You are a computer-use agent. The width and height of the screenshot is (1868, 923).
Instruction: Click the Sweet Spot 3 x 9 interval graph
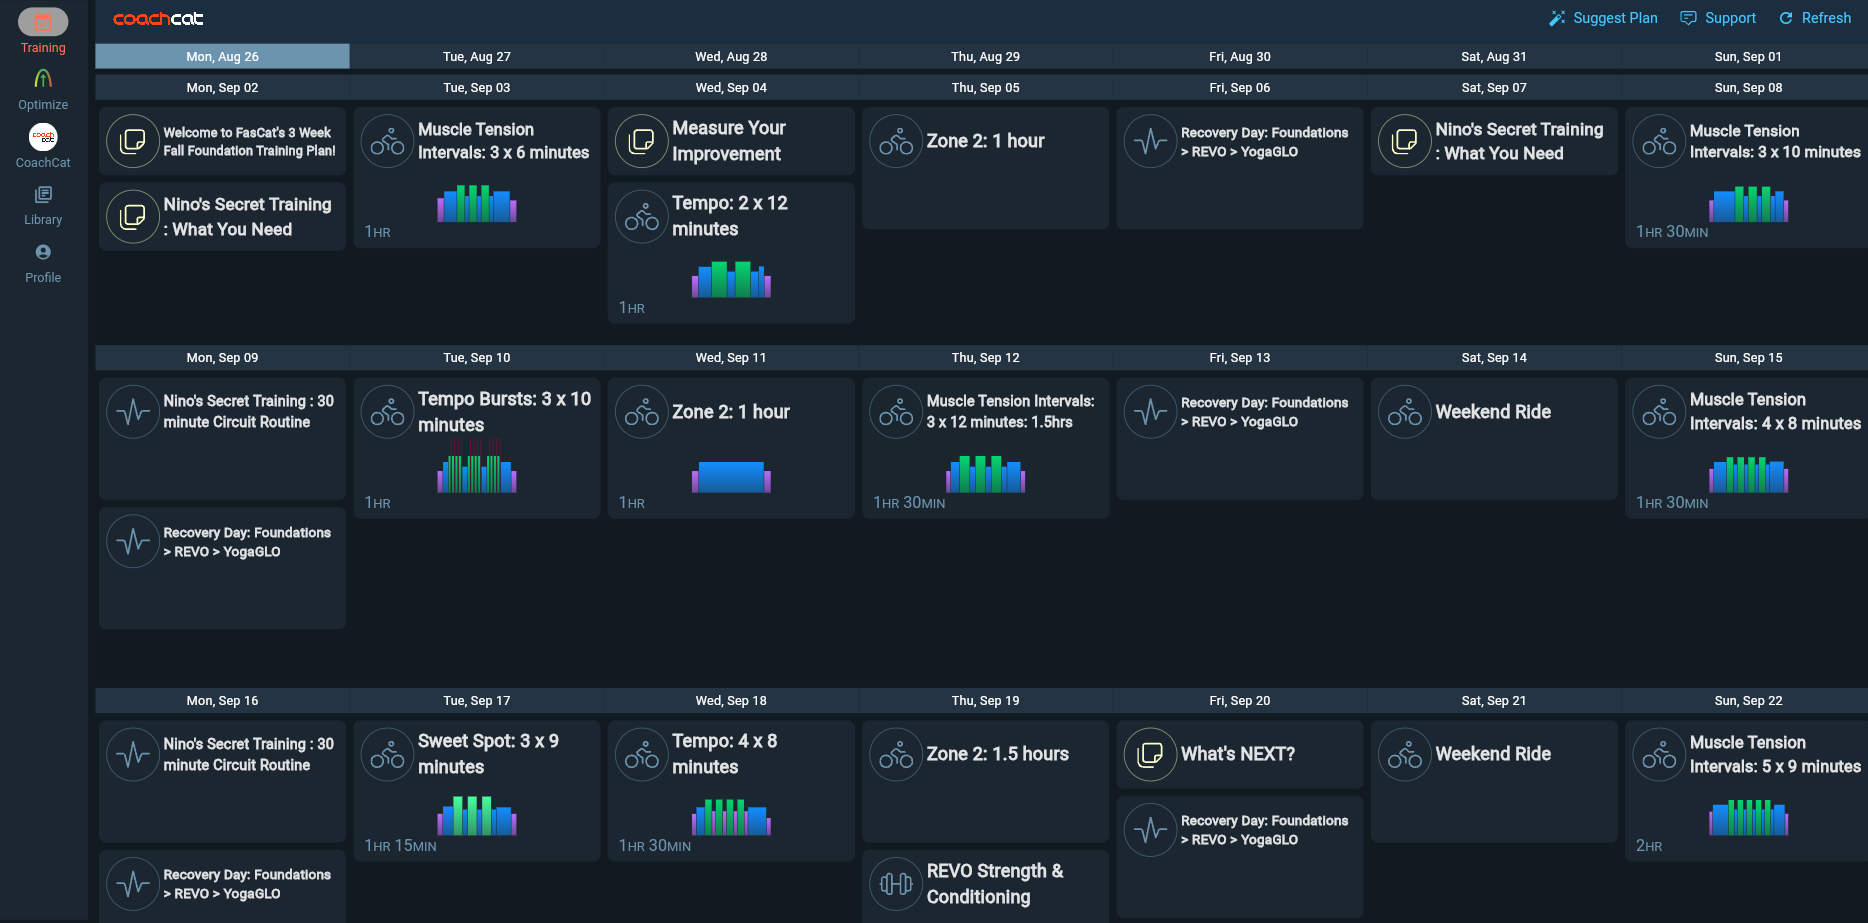477,816
